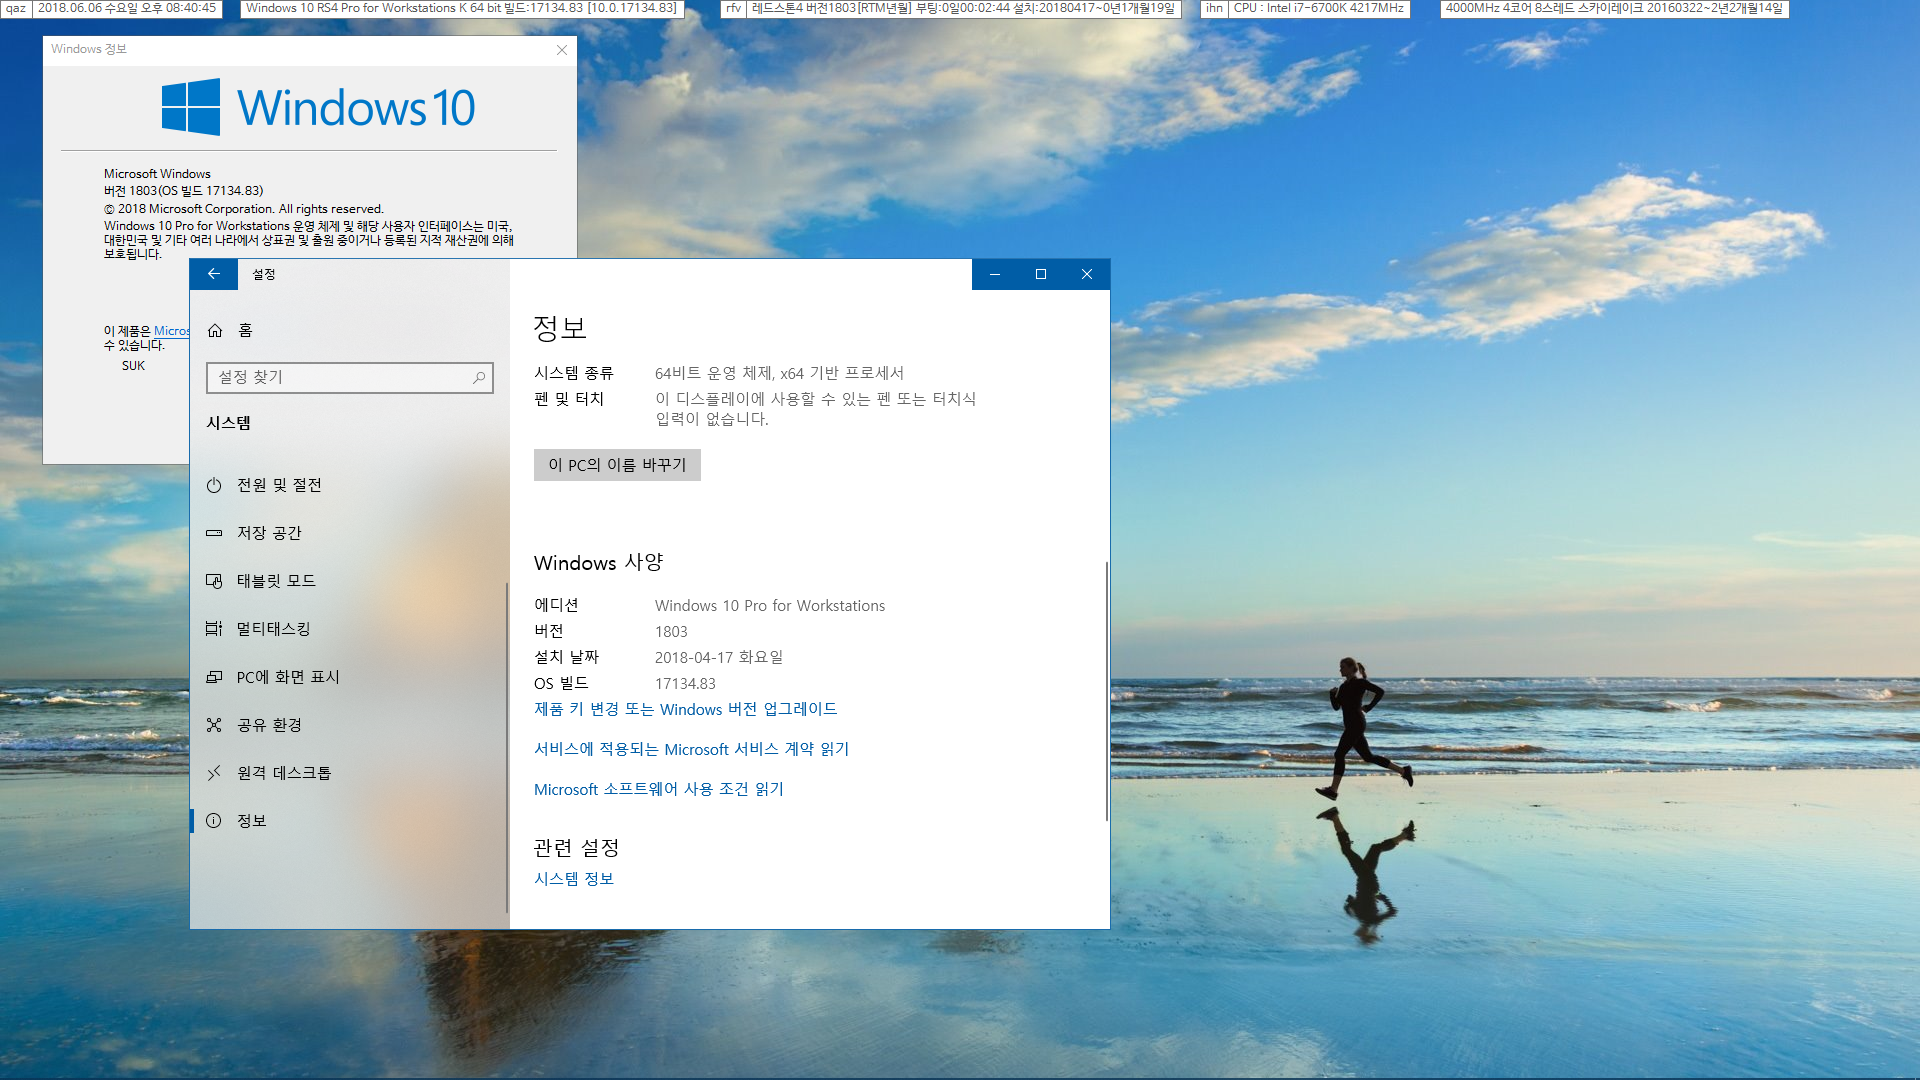This screenshot has width=1920, height=1080.
Task: Minimize the Settings window
Action: pos(995,274)
